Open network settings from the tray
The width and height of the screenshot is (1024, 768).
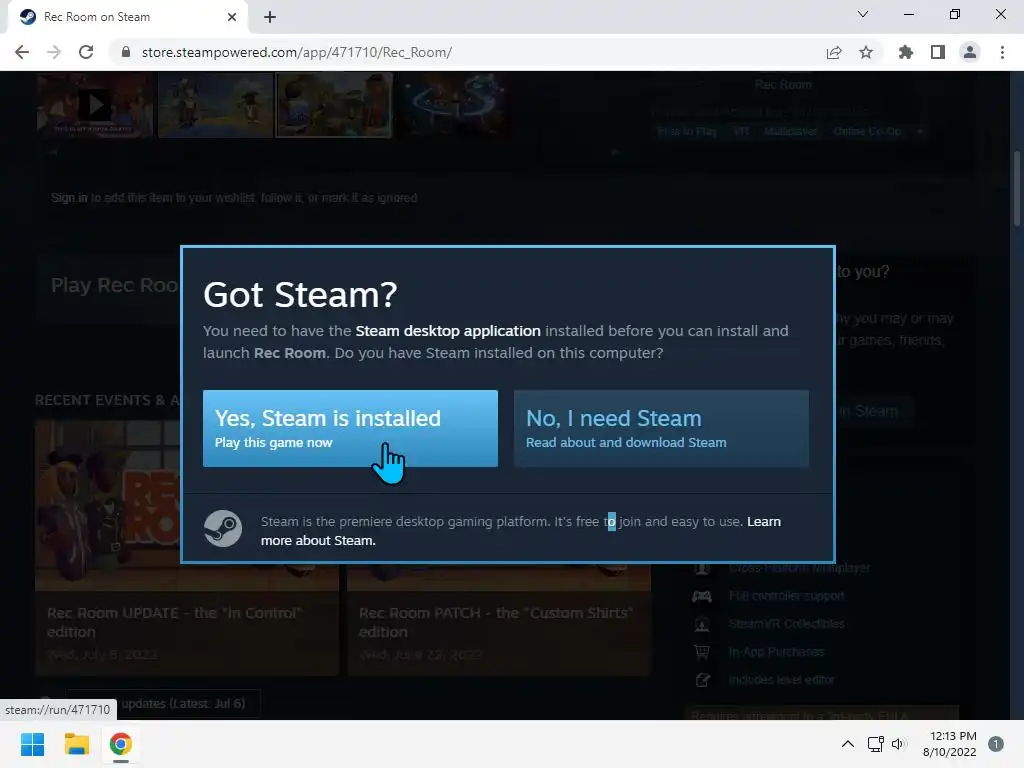tap(875, 744)
